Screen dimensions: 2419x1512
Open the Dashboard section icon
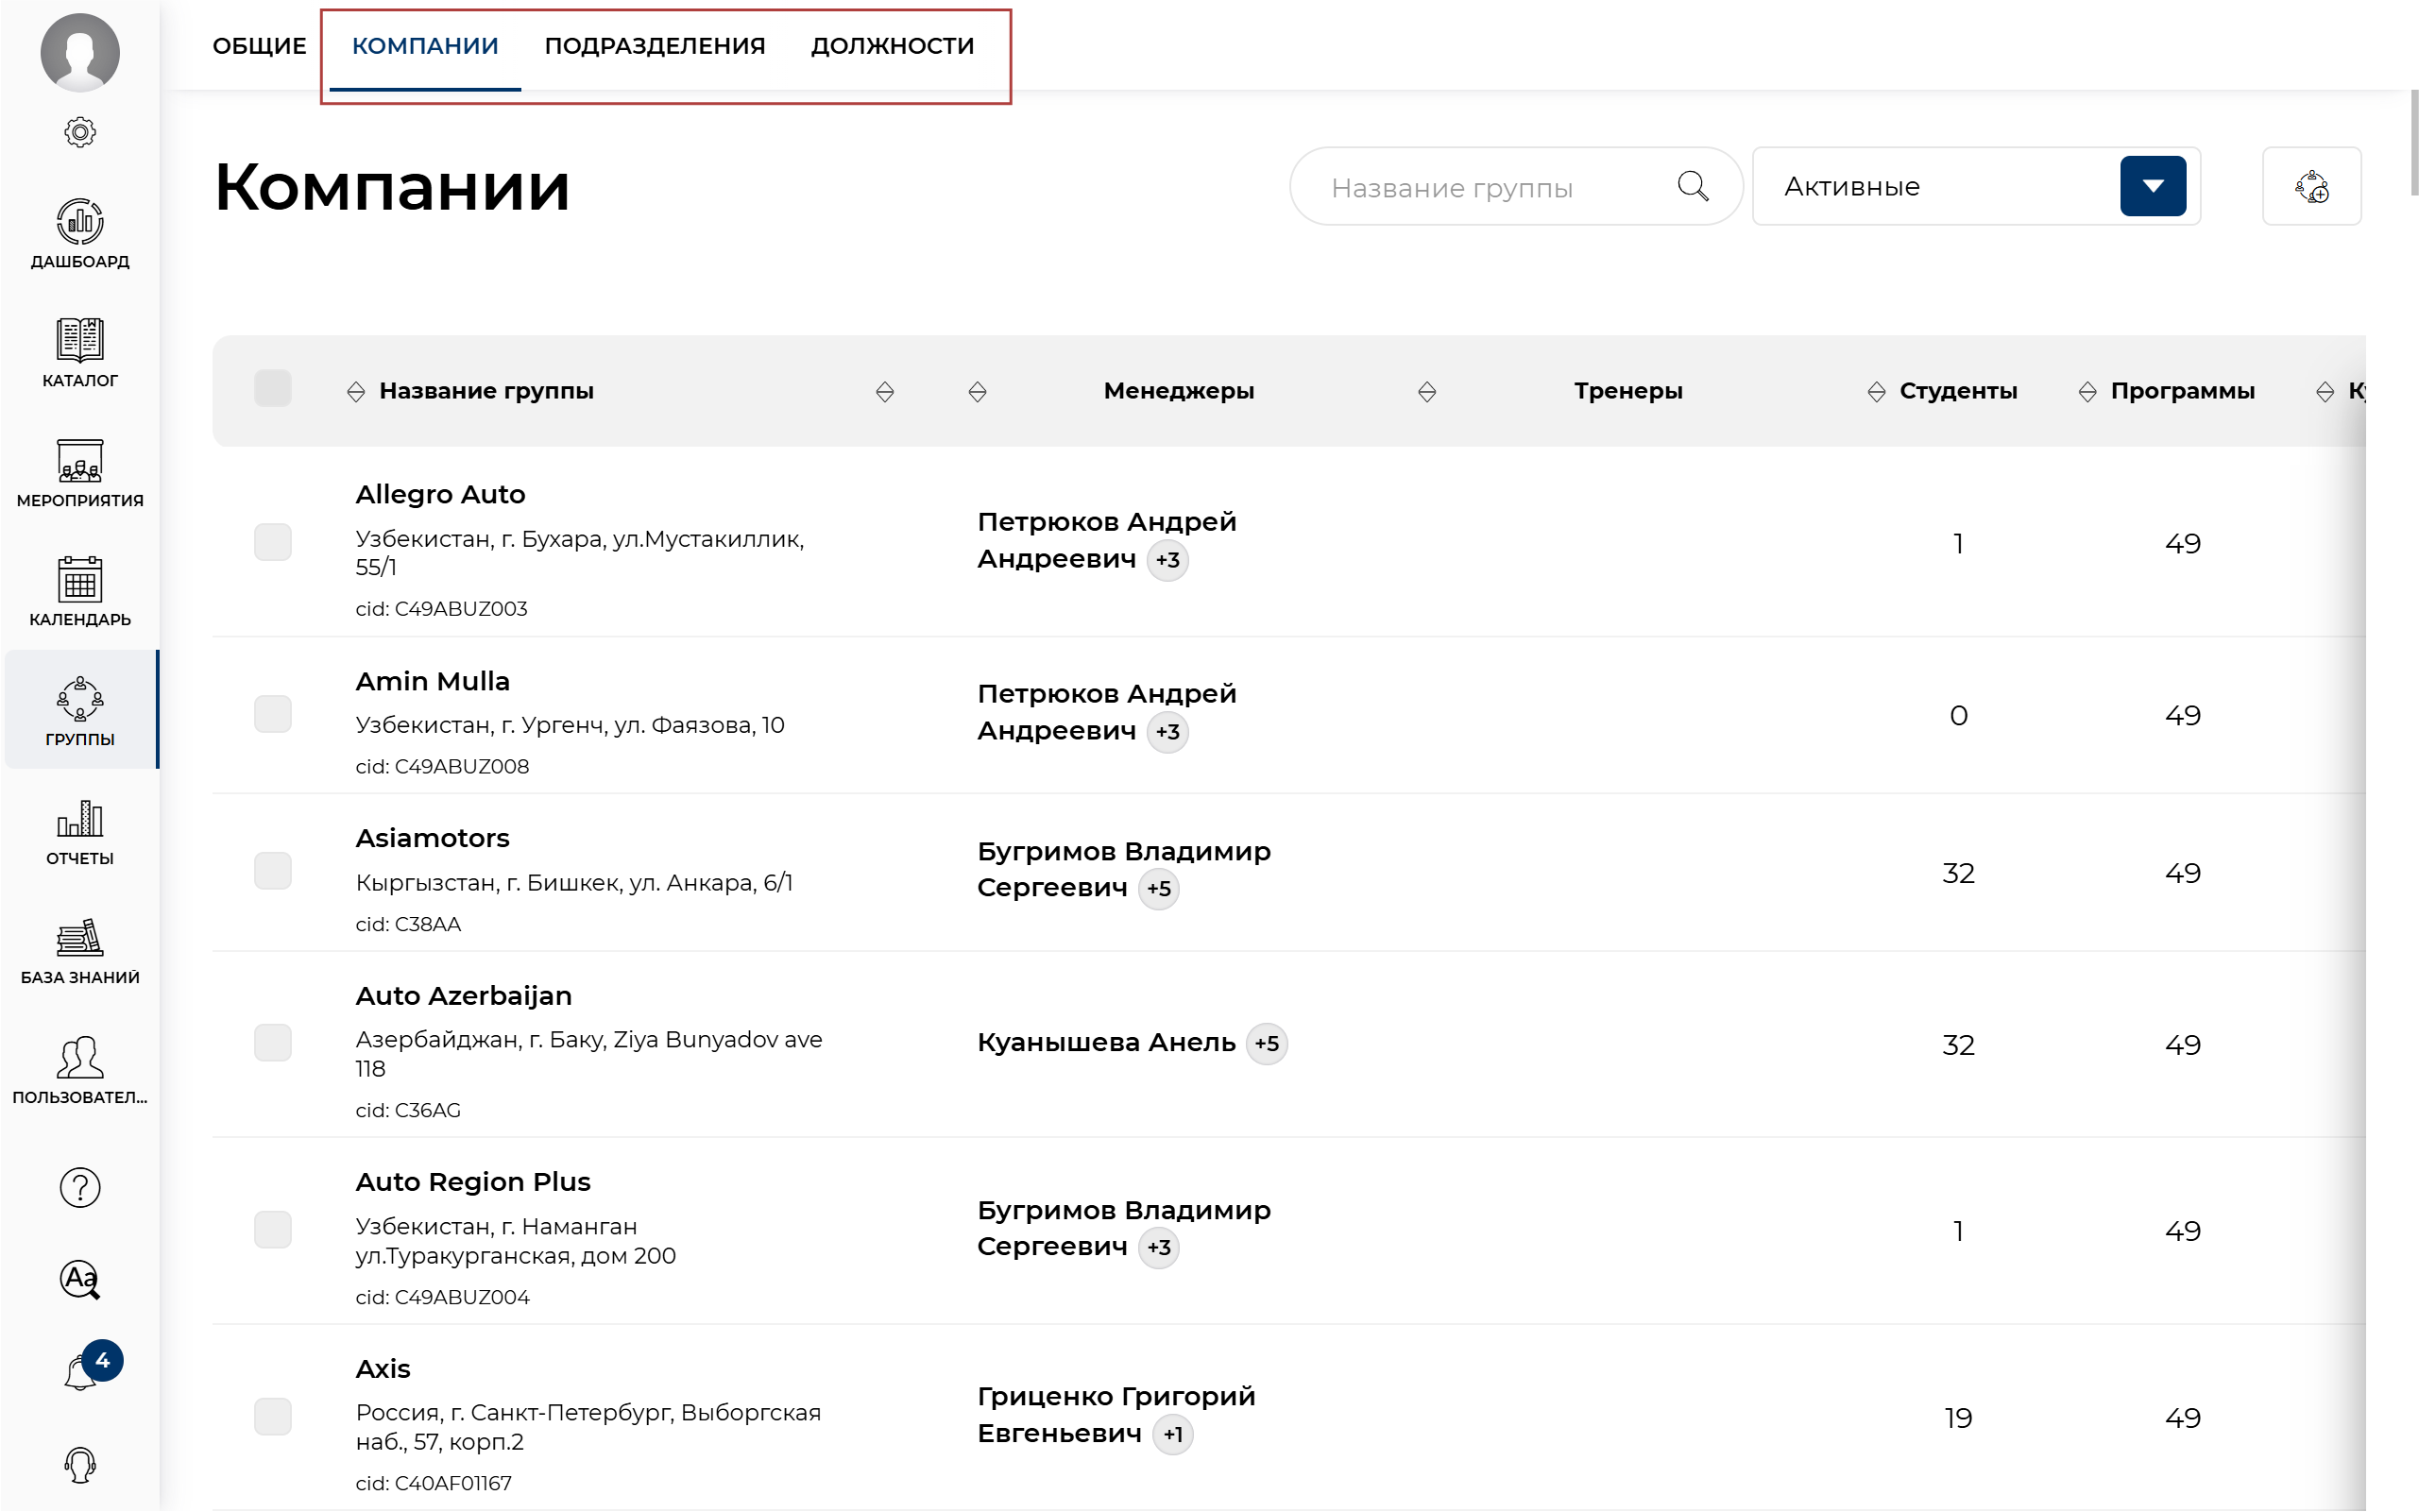(x=80, y=221)
